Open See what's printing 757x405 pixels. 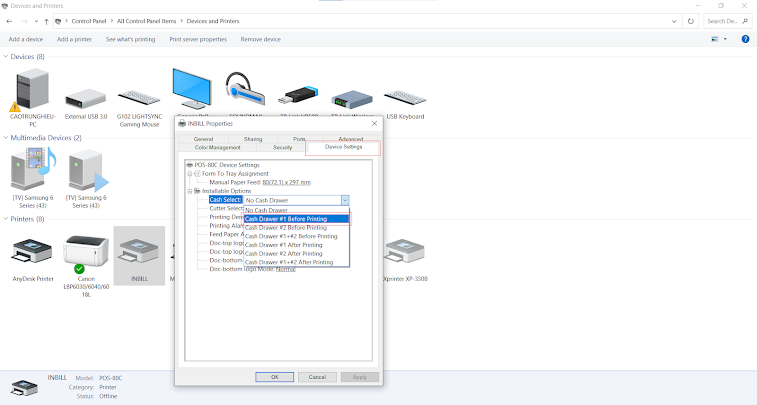(x=130, y=39)
